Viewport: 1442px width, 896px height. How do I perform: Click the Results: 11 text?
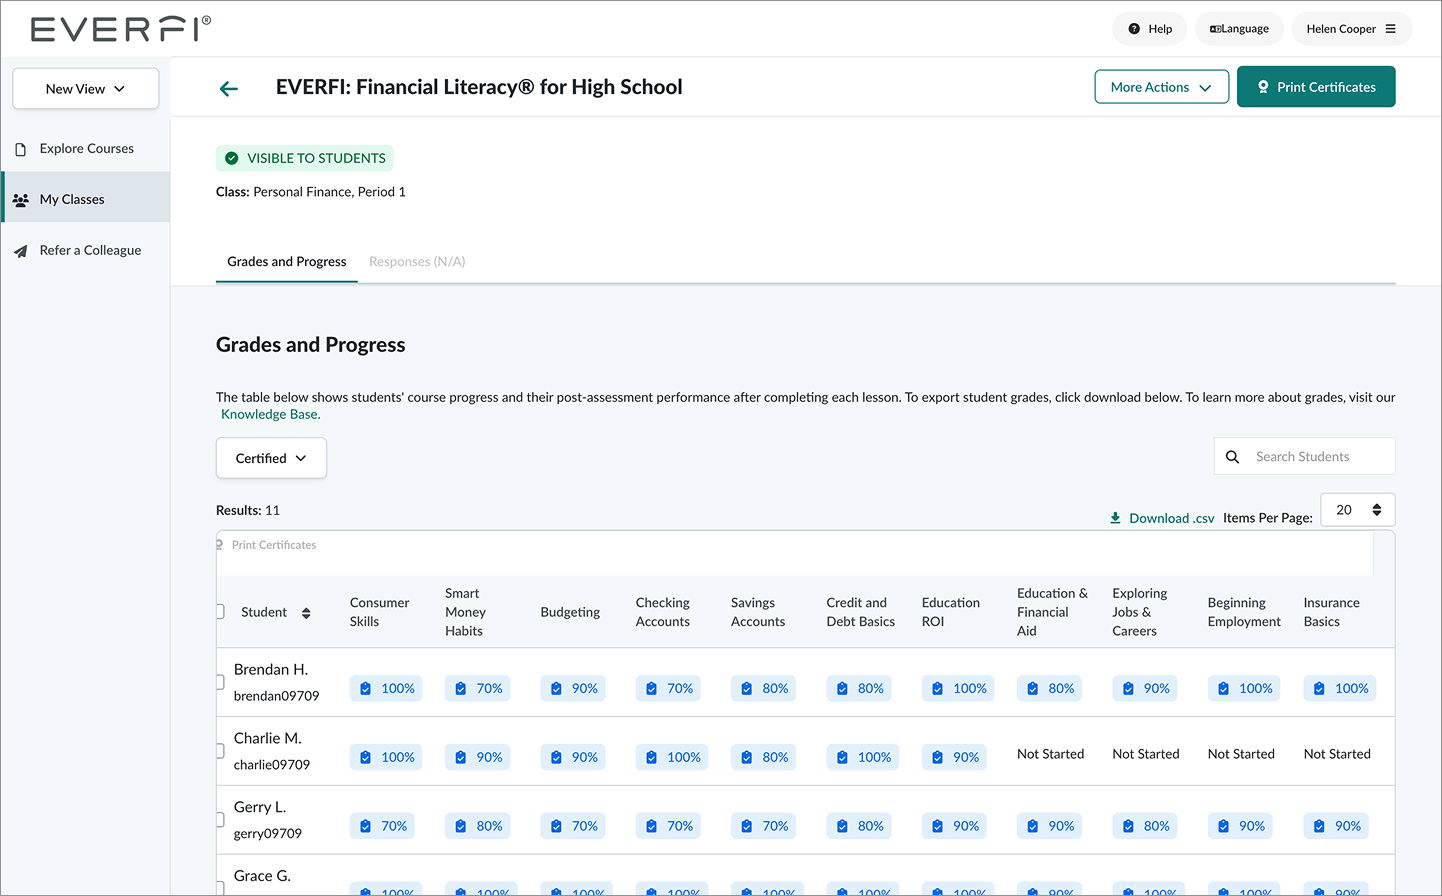click(x=248, y=510)
